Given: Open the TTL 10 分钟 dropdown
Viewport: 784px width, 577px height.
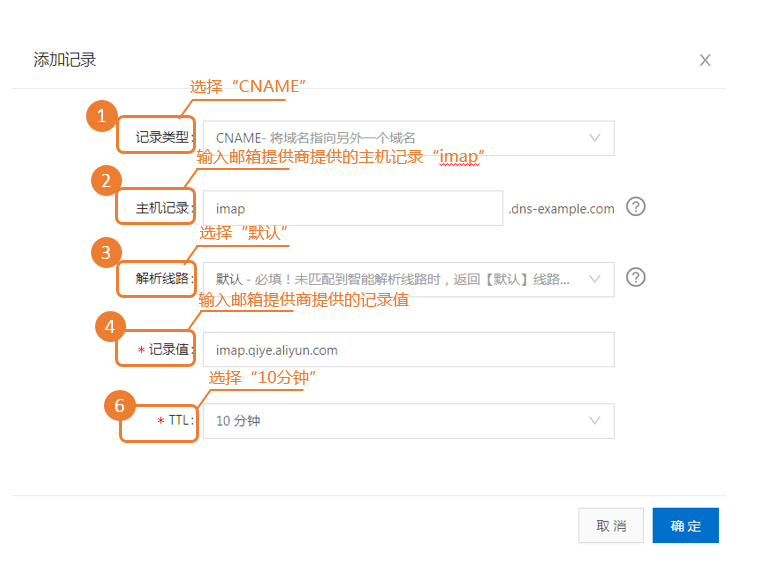Looking at the screenshot, I should click(x=408, y=421).
